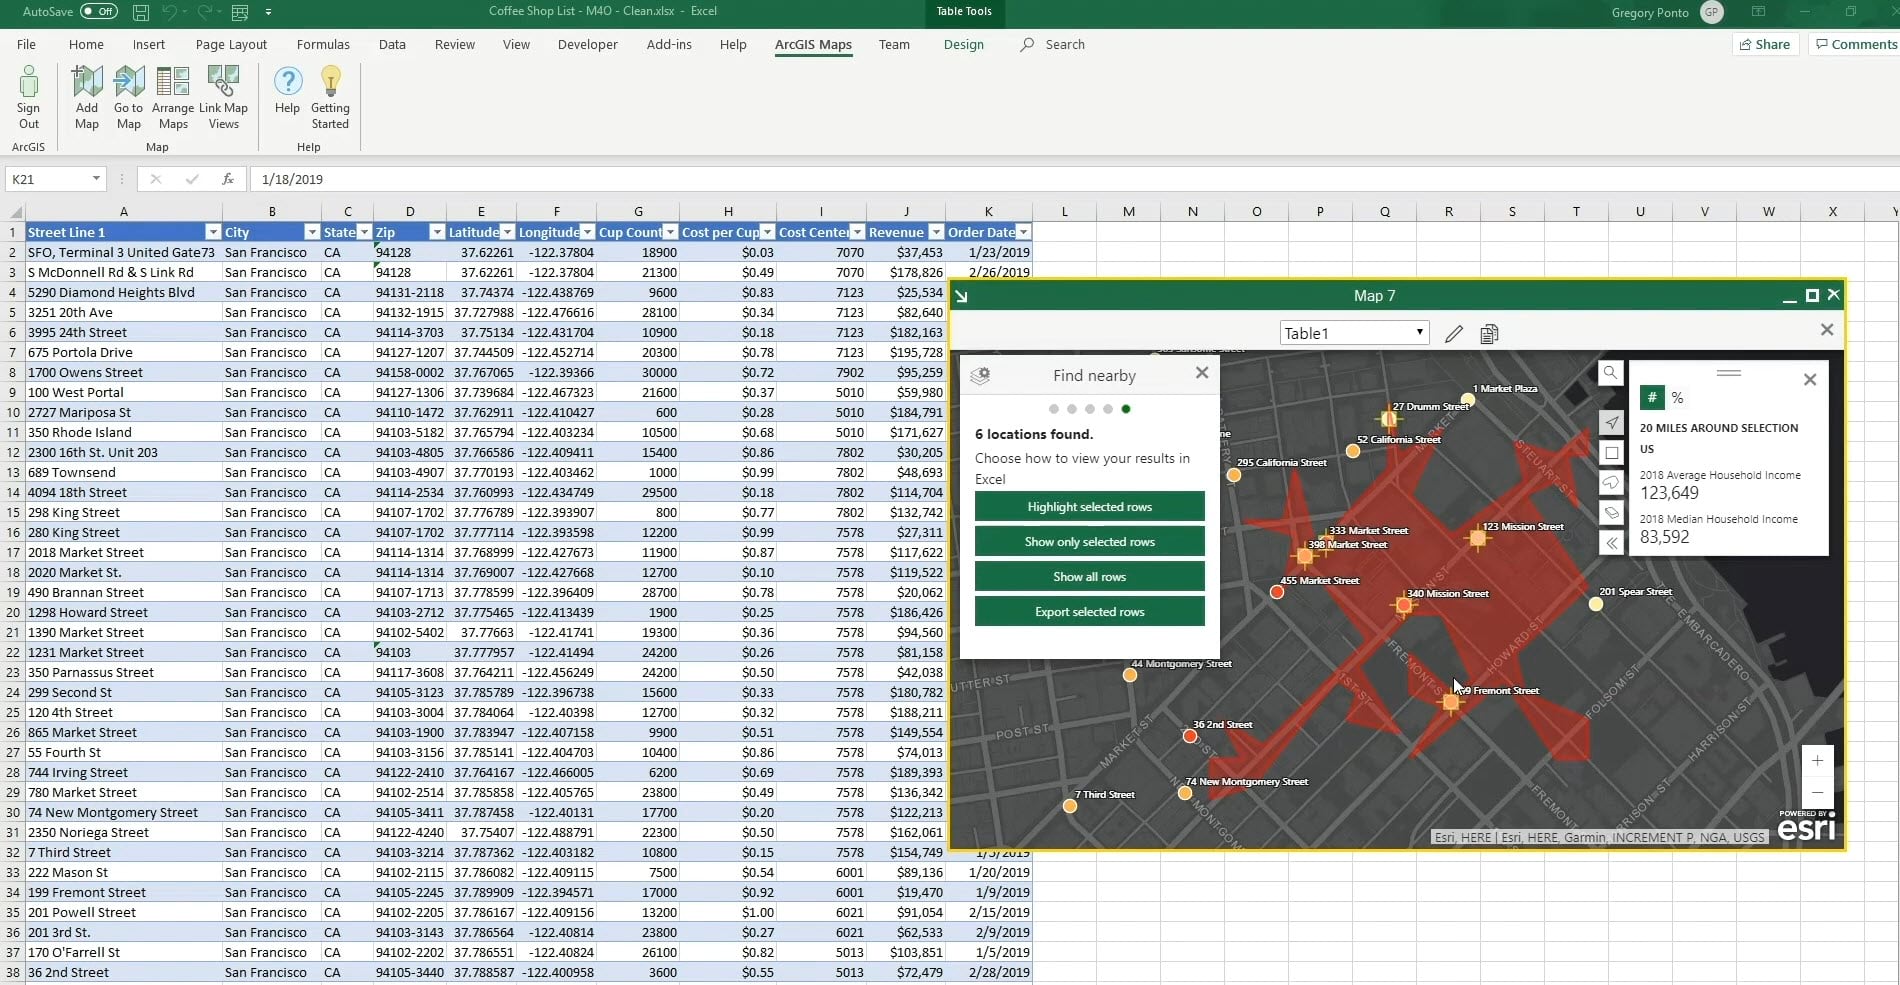Click the Highlight selected rows button

[1089, 507]
